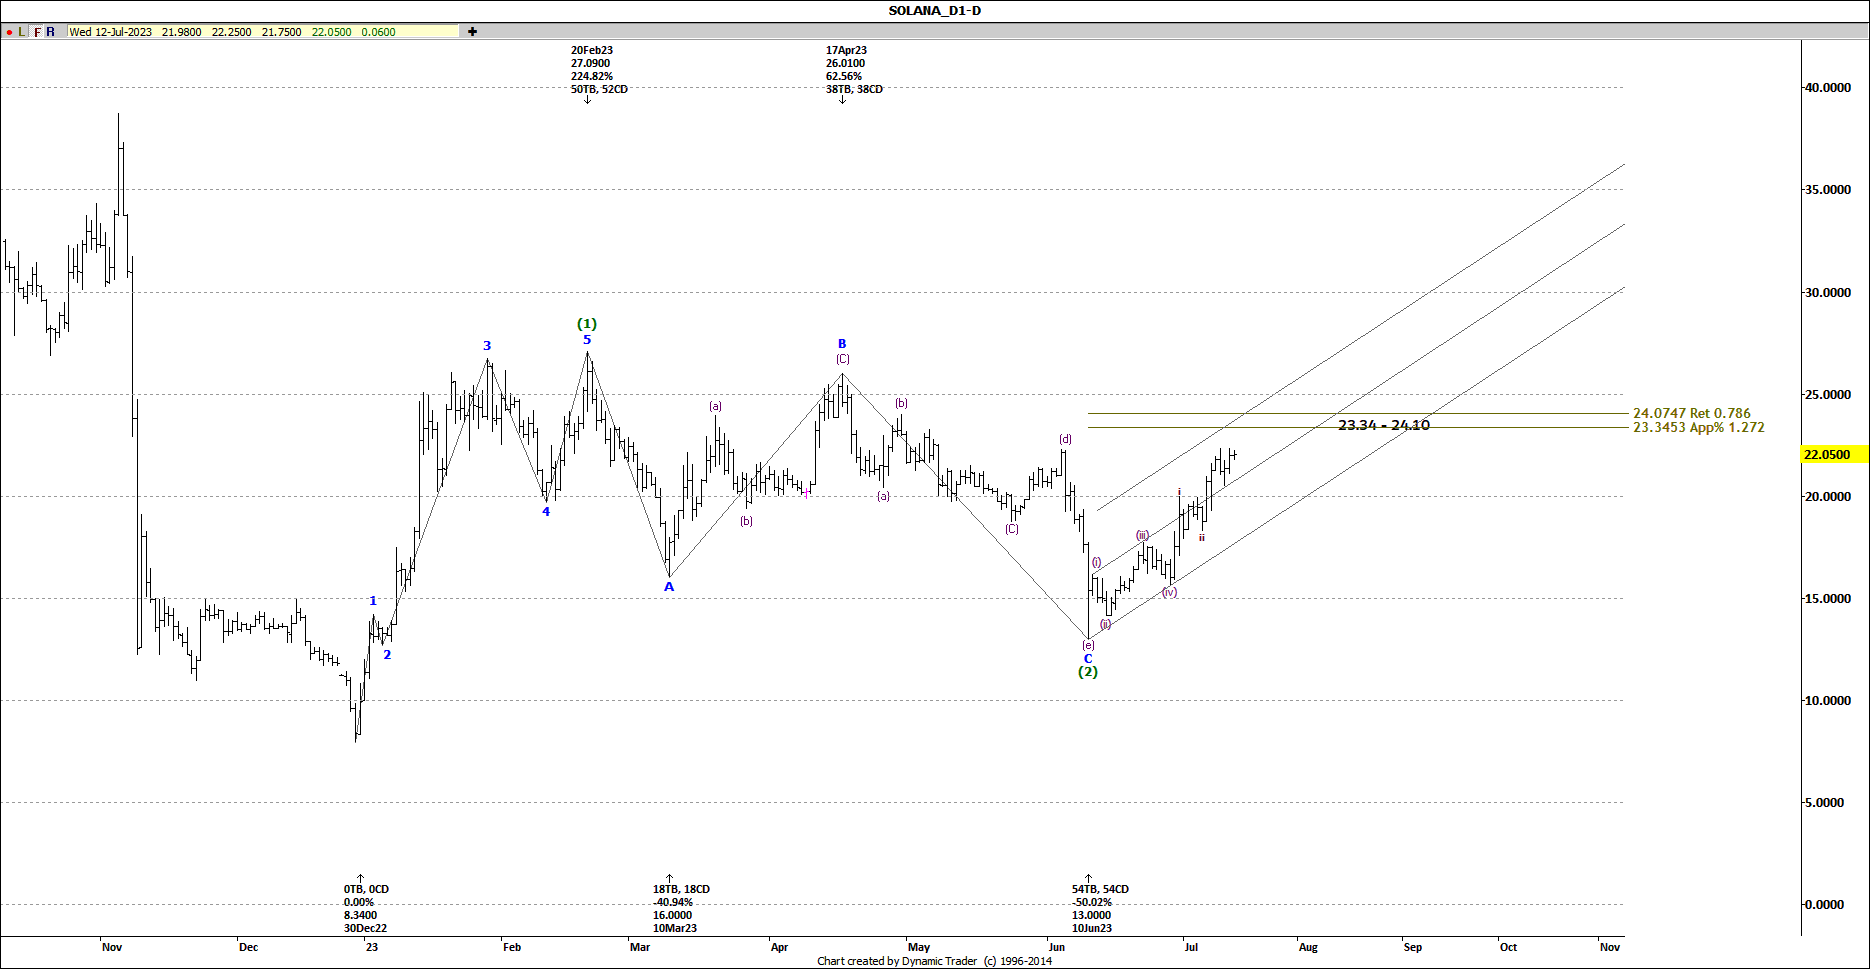Click the 10.0000 price axis label
This screenshot has height=969, width=1870.
1827,701
